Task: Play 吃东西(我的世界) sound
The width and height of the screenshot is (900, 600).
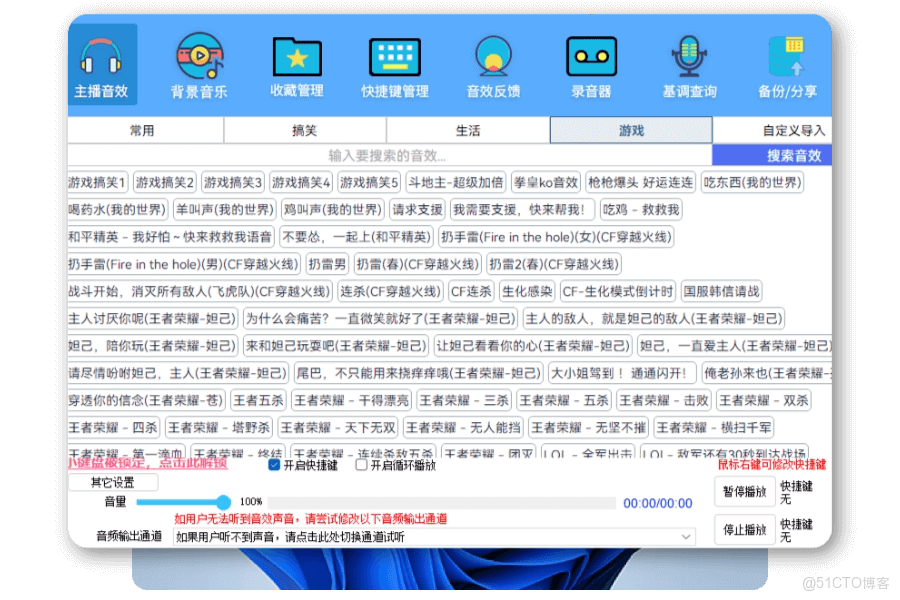Action: 752,183
